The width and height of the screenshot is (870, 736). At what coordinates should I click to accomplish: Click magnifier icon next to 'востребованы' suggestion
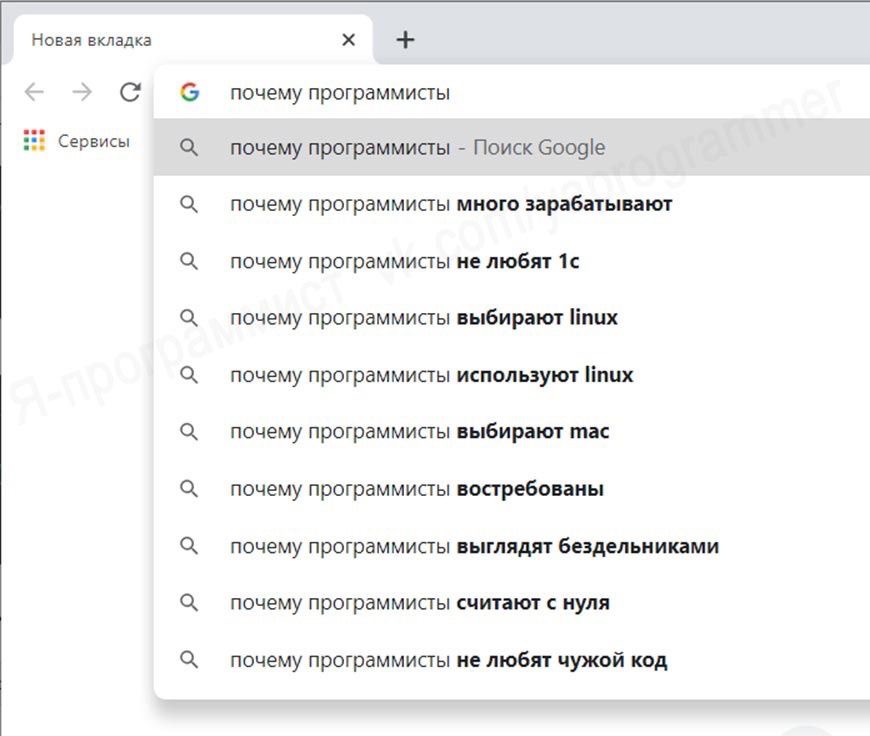[x=189, y=489]
